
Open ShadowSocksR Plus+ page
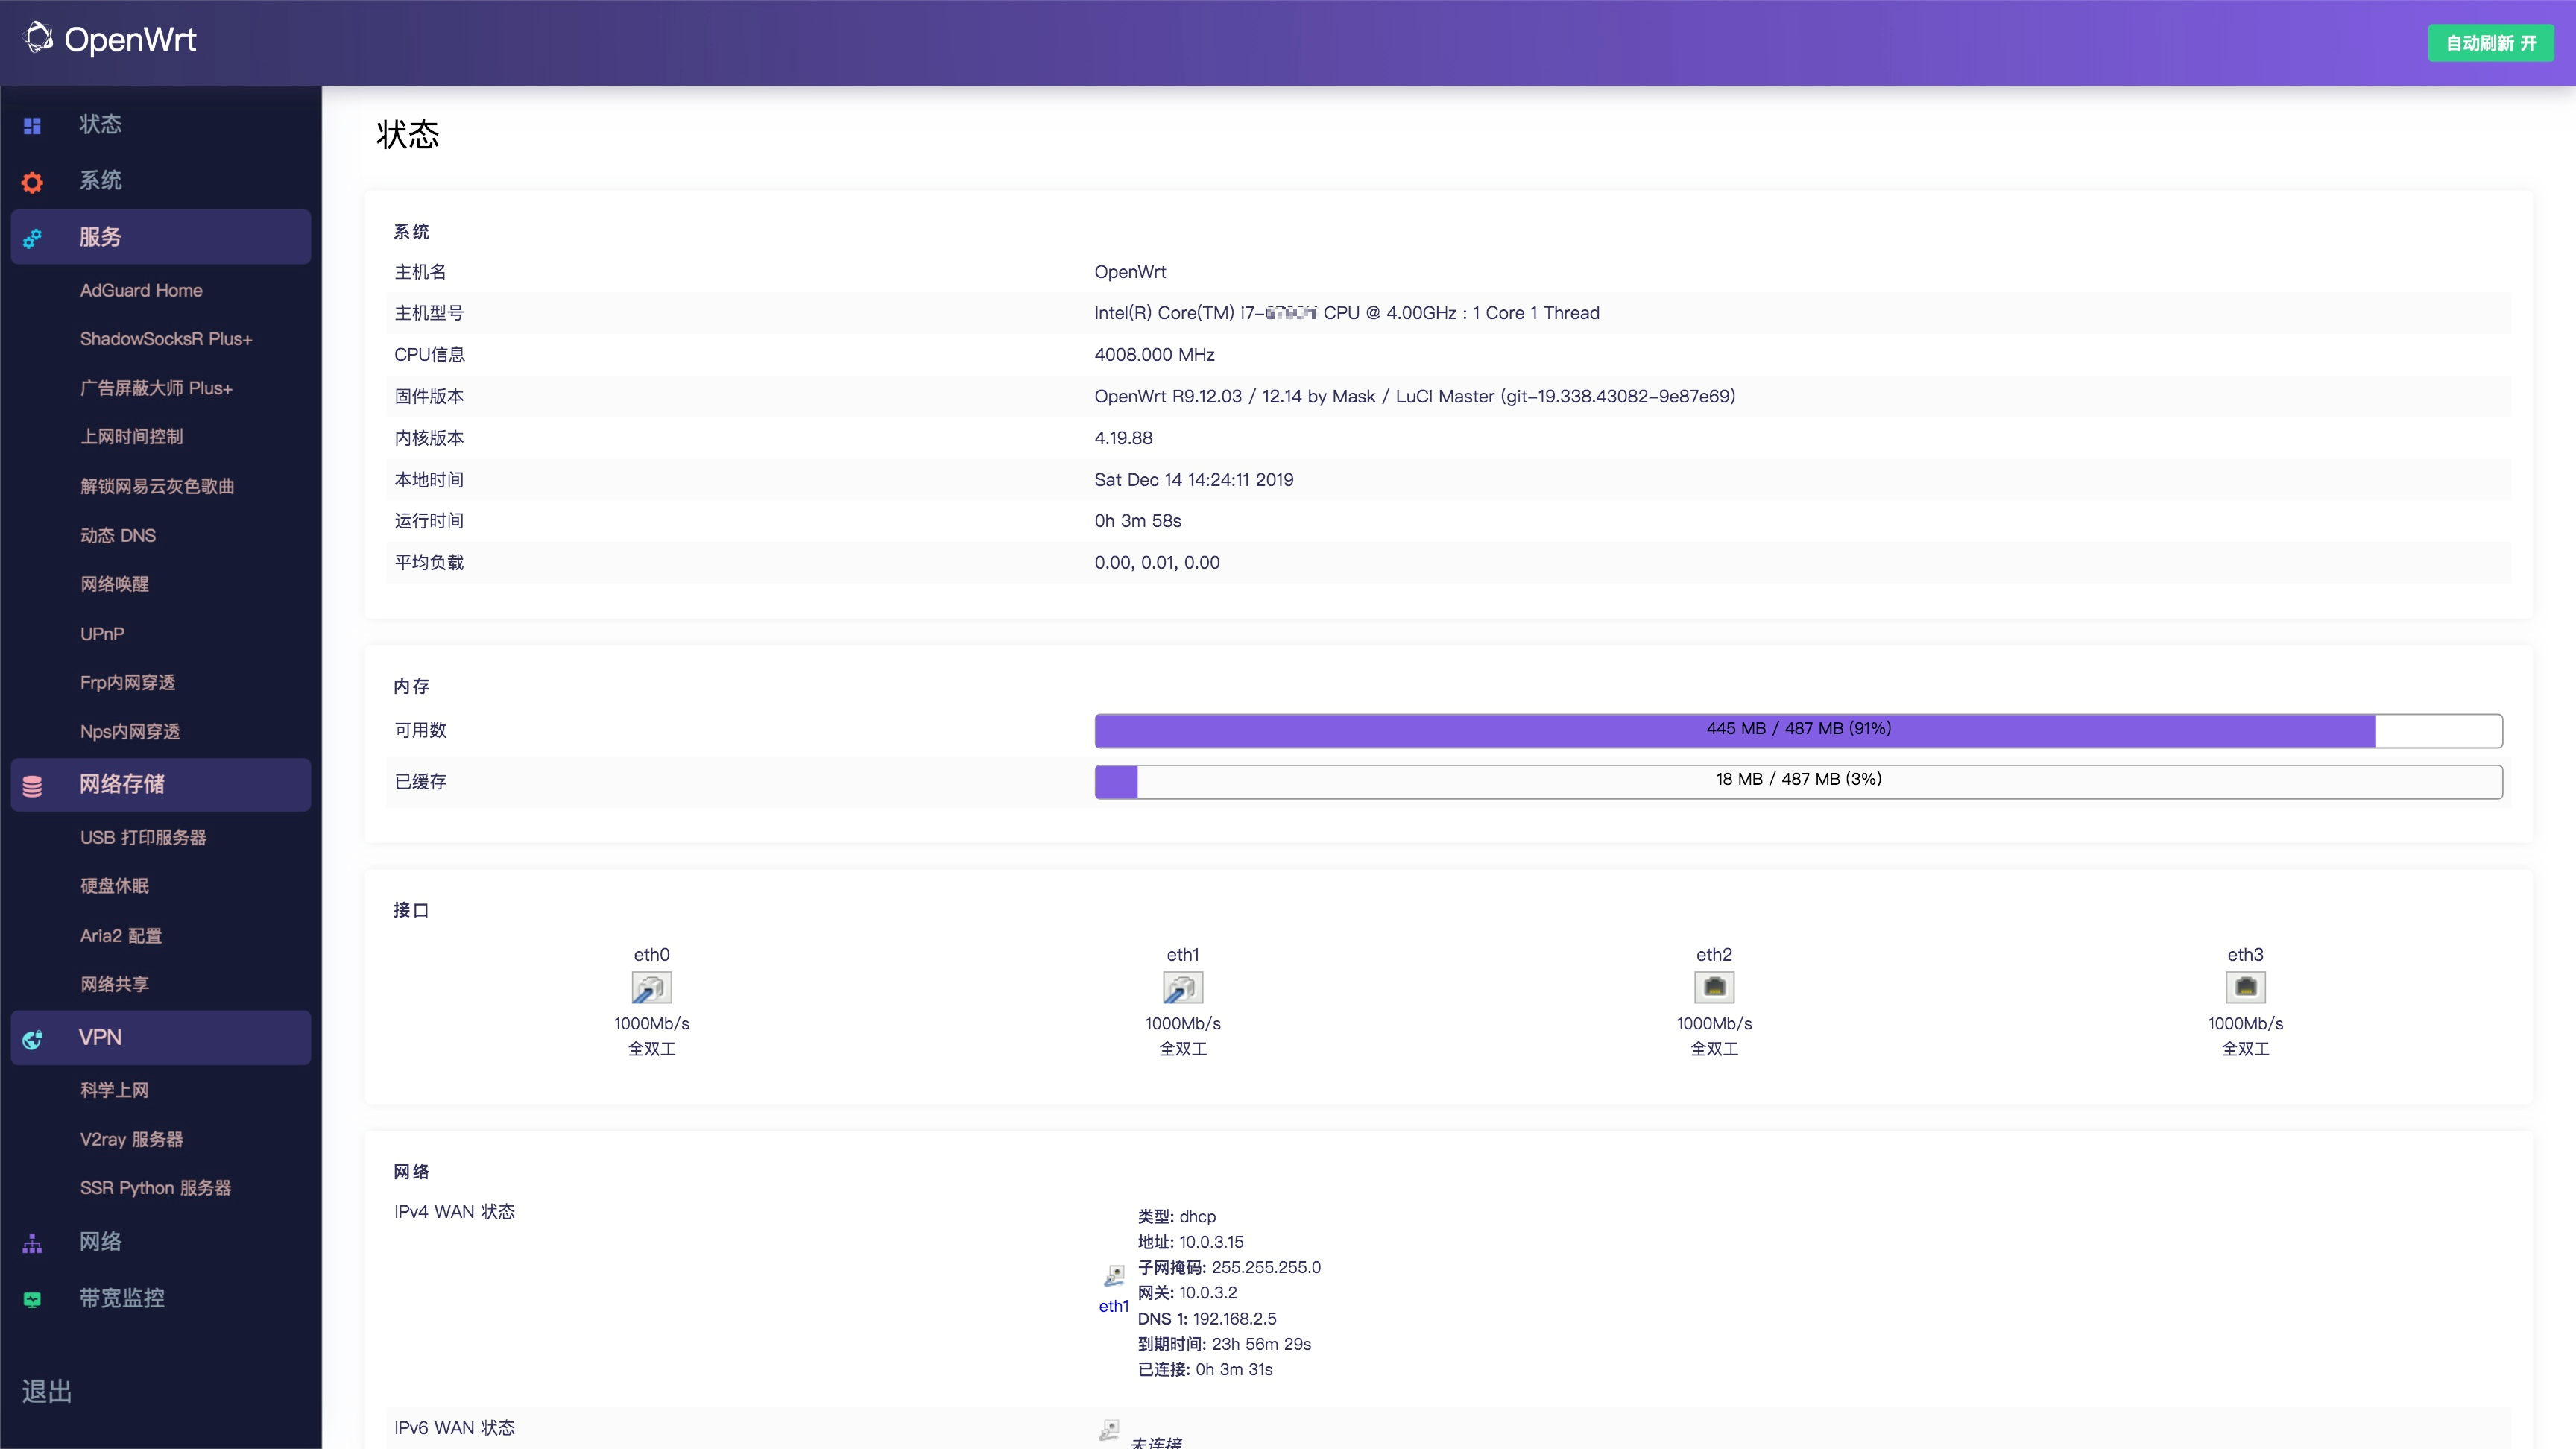(166, 339)
